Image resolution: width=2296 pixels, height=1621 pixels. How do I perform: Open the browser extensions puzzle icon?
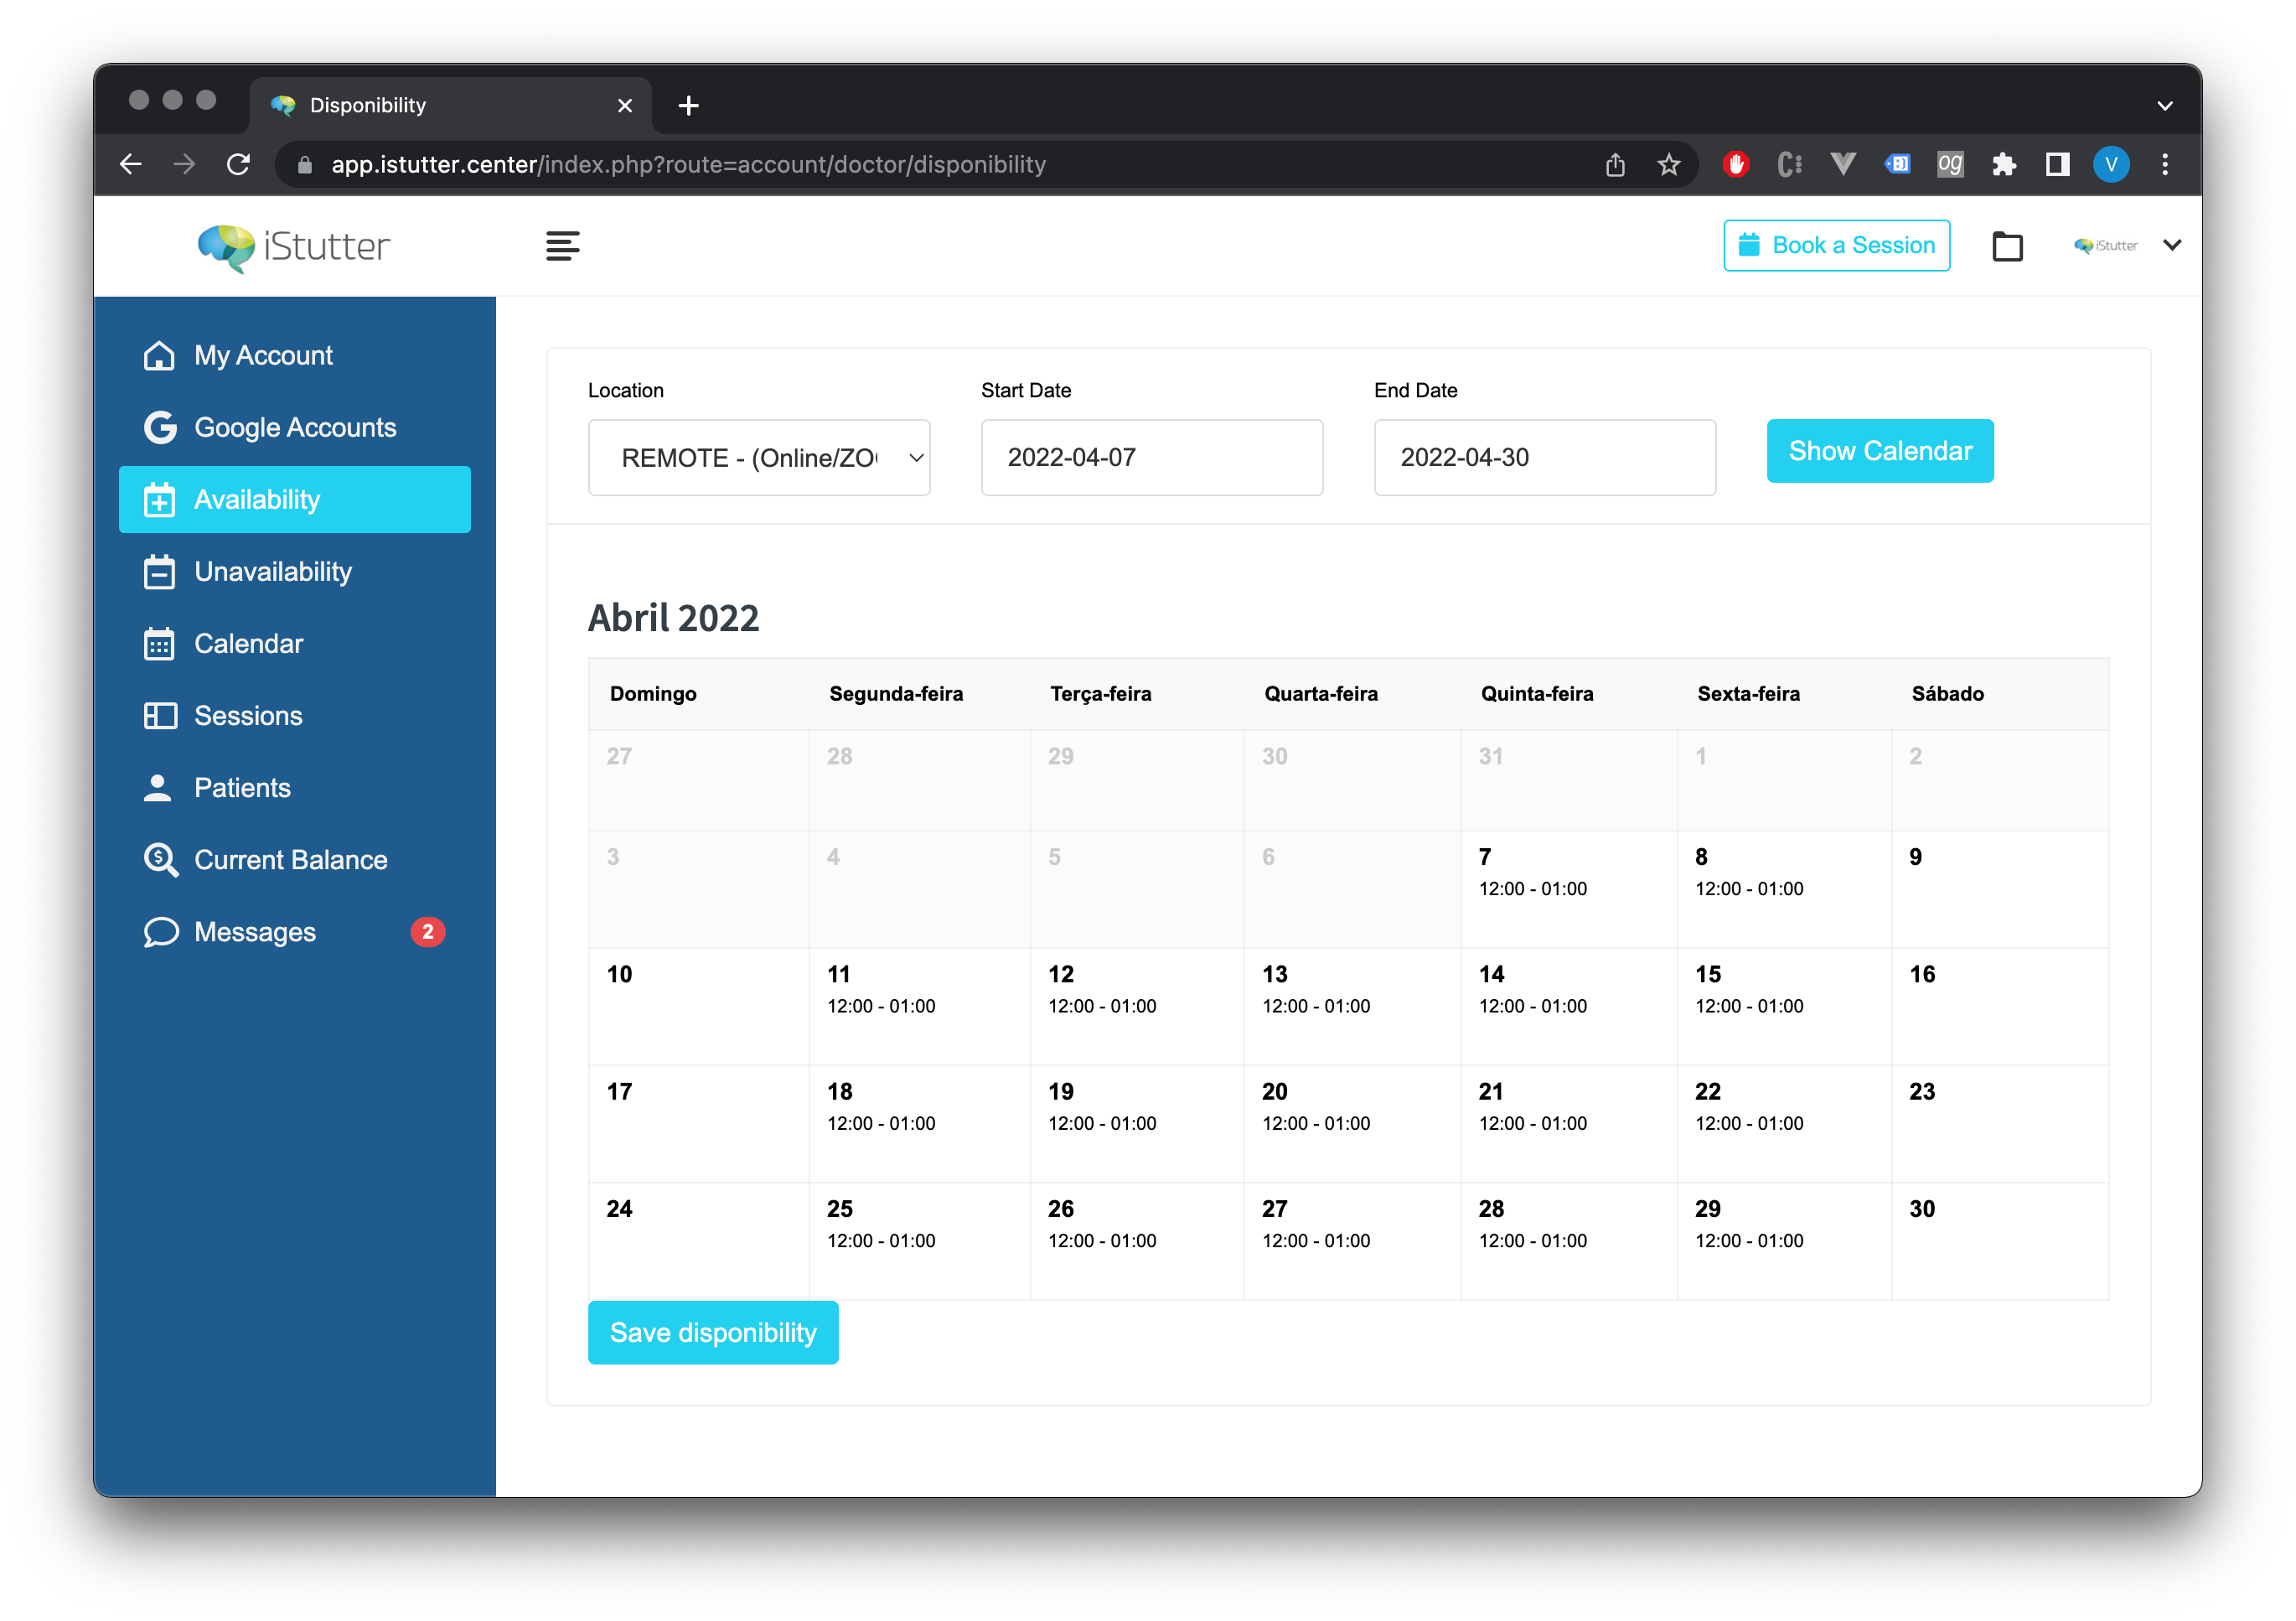tap(2003, 164)
